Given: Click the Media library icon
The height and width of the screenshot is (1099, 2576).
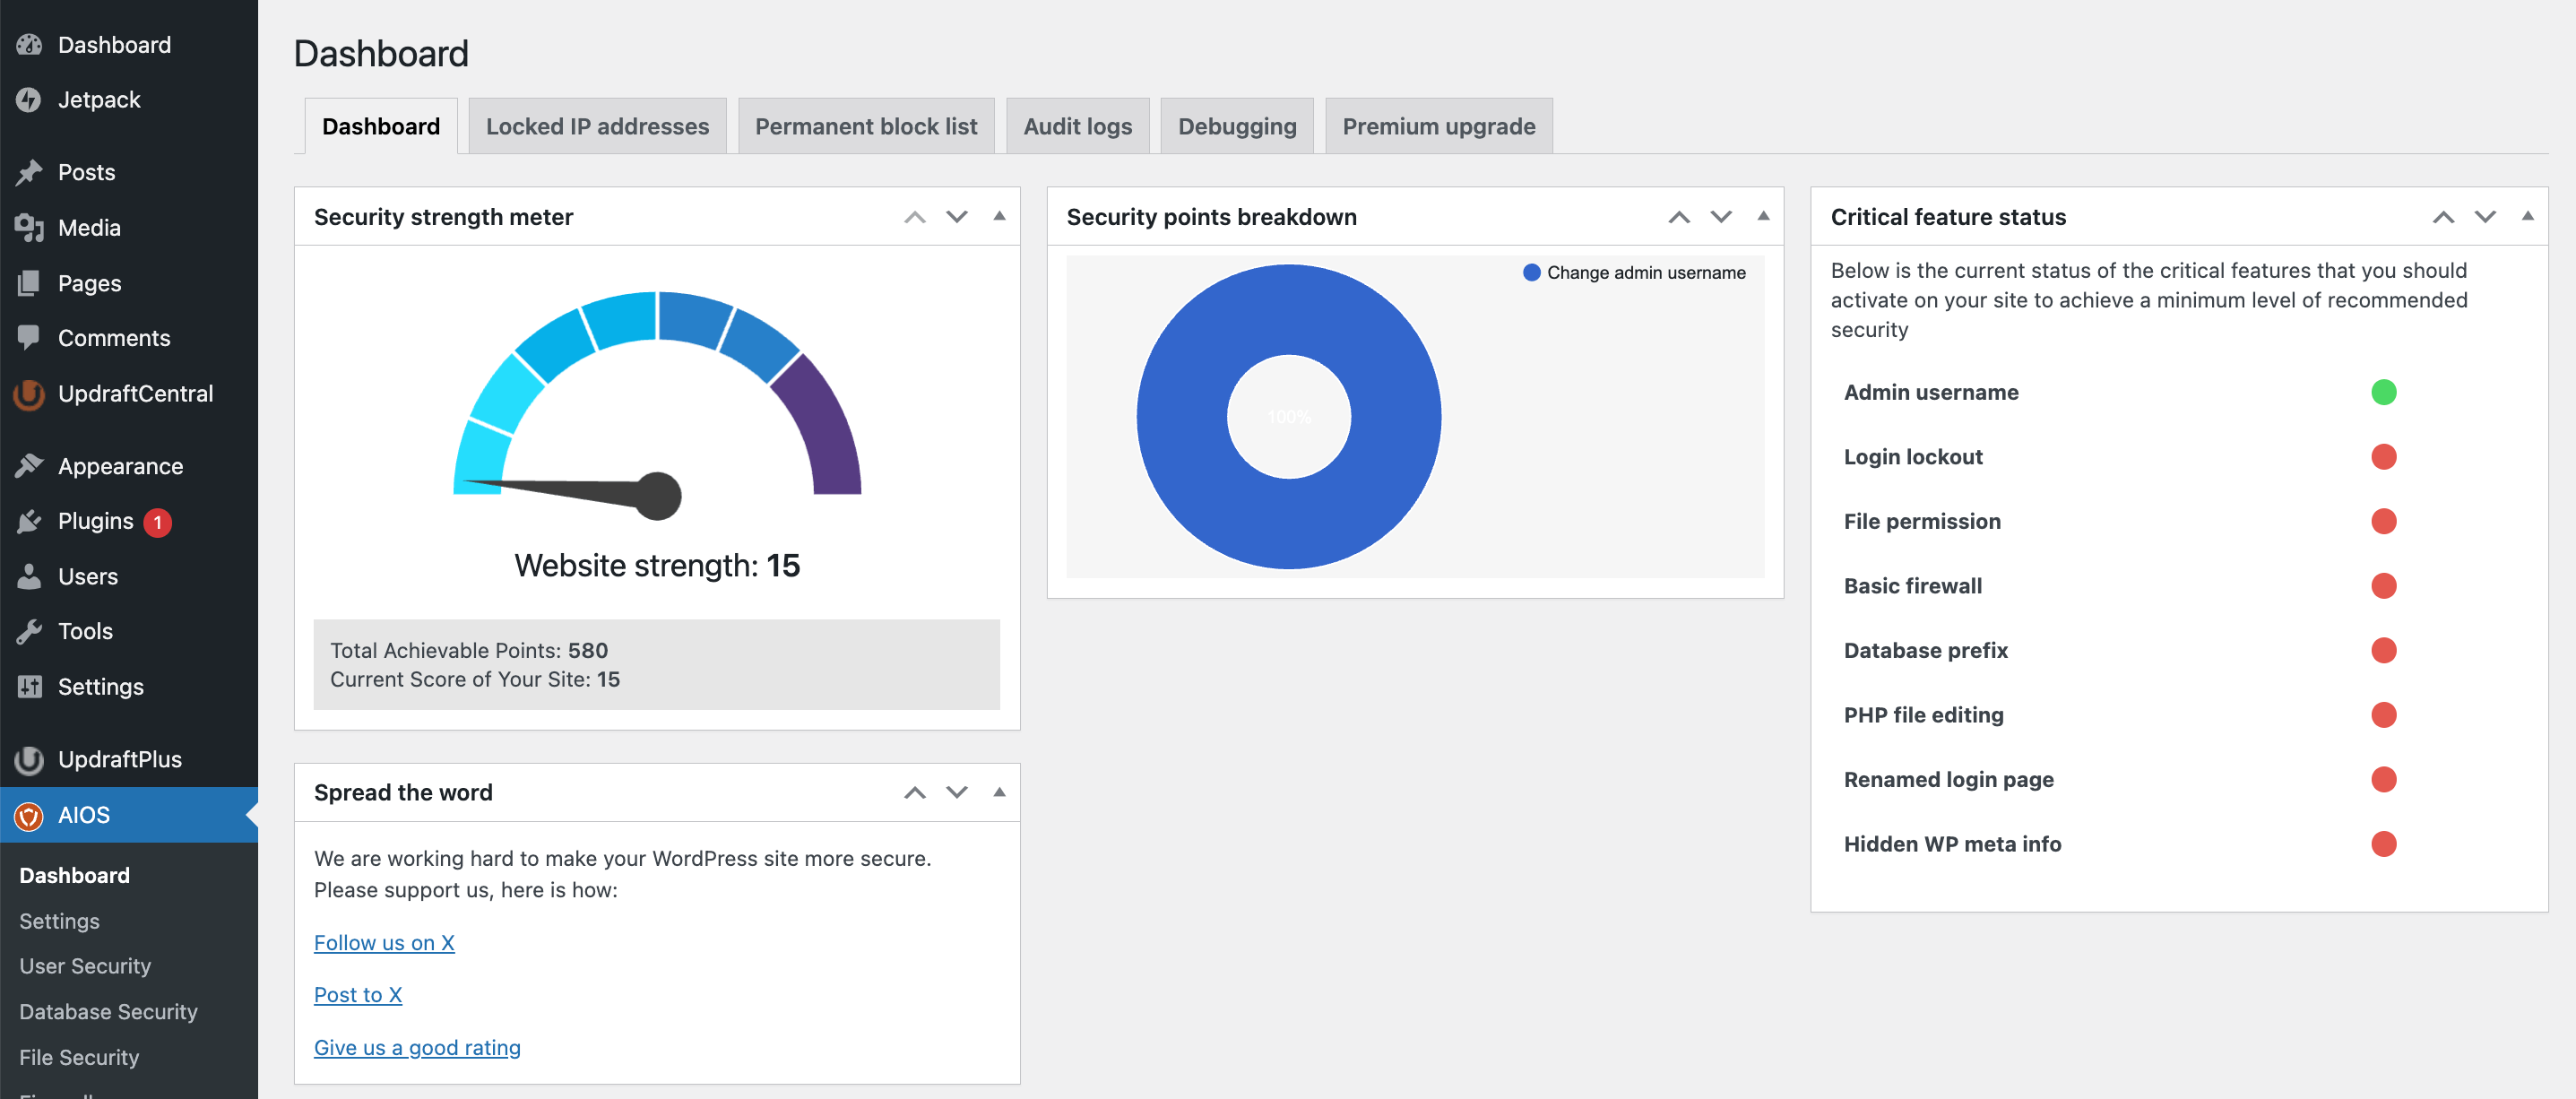Looking at the screenshot, I should point(29,228).
